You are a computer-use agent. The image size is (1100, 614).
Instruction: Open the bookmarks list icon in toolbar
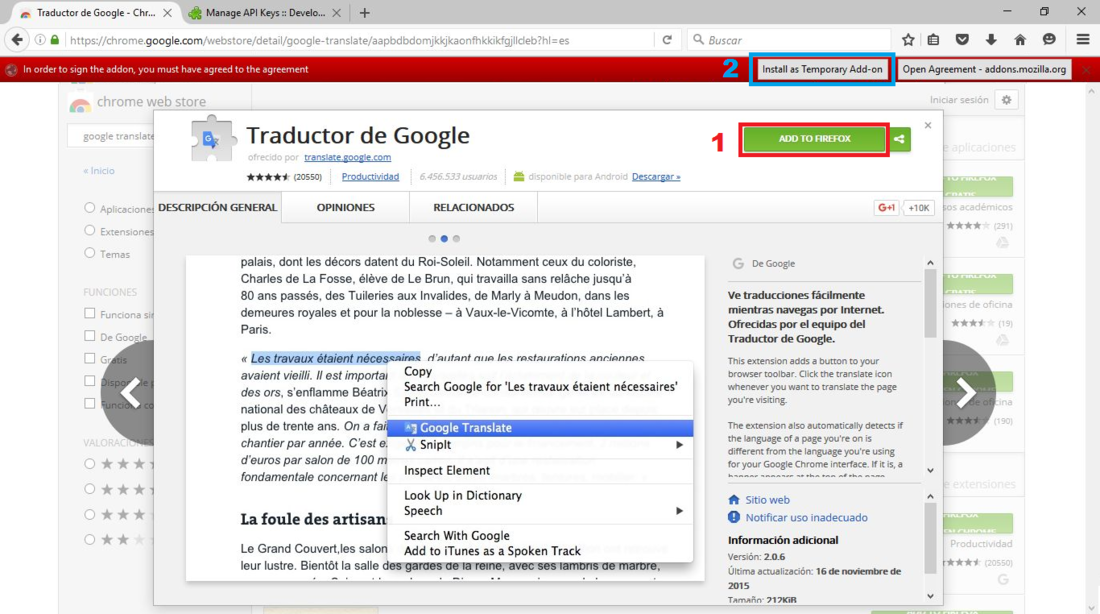933,40
